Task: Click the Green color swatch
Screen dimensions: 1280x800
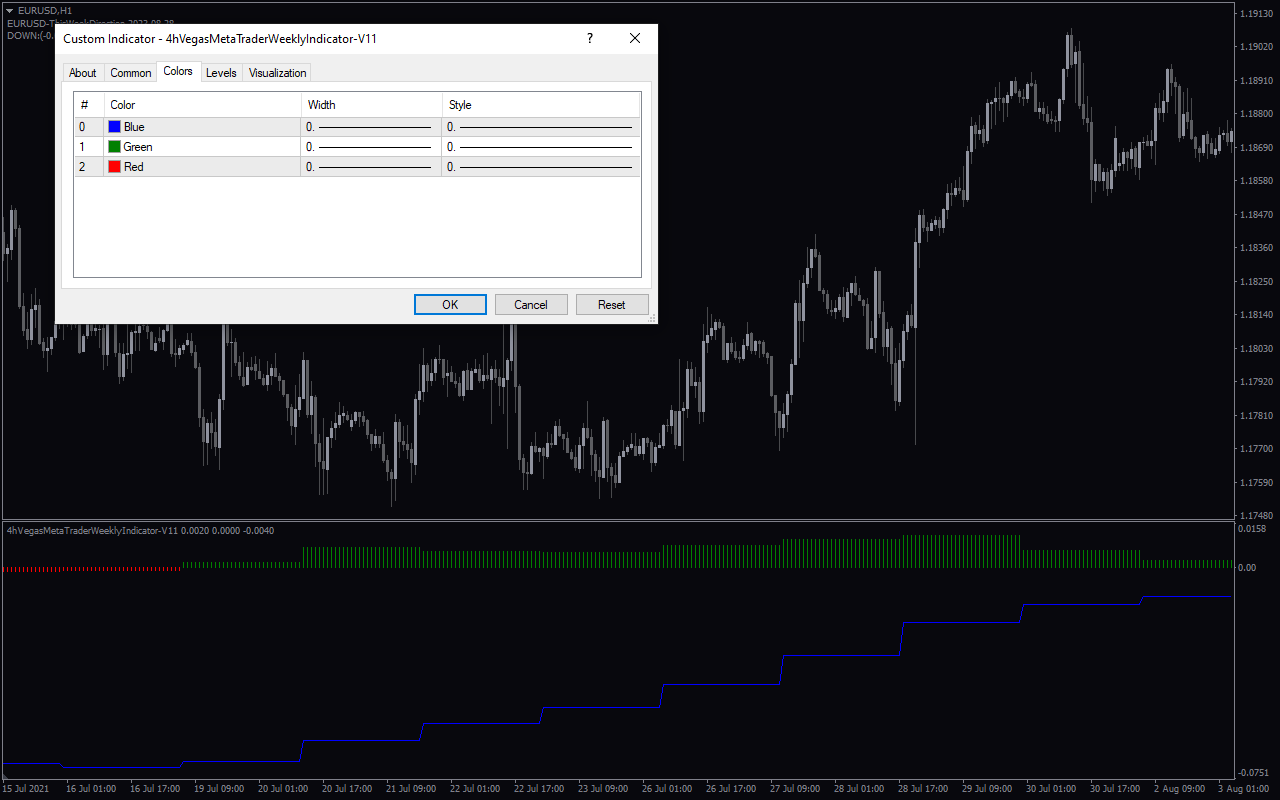Action: click(114, 147)
